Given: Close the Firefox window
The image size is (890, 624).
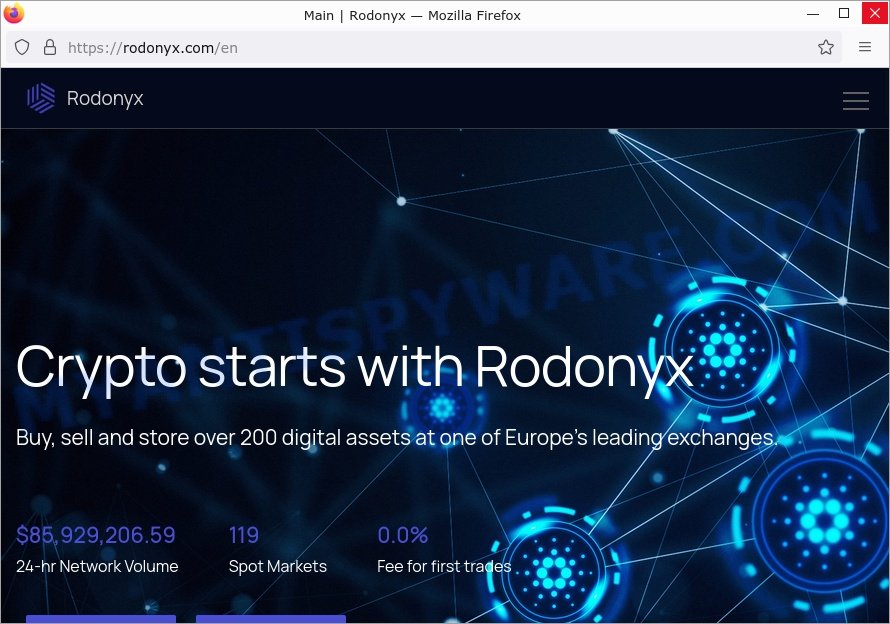Looking at the screenshot, I should tap(871, 14).
